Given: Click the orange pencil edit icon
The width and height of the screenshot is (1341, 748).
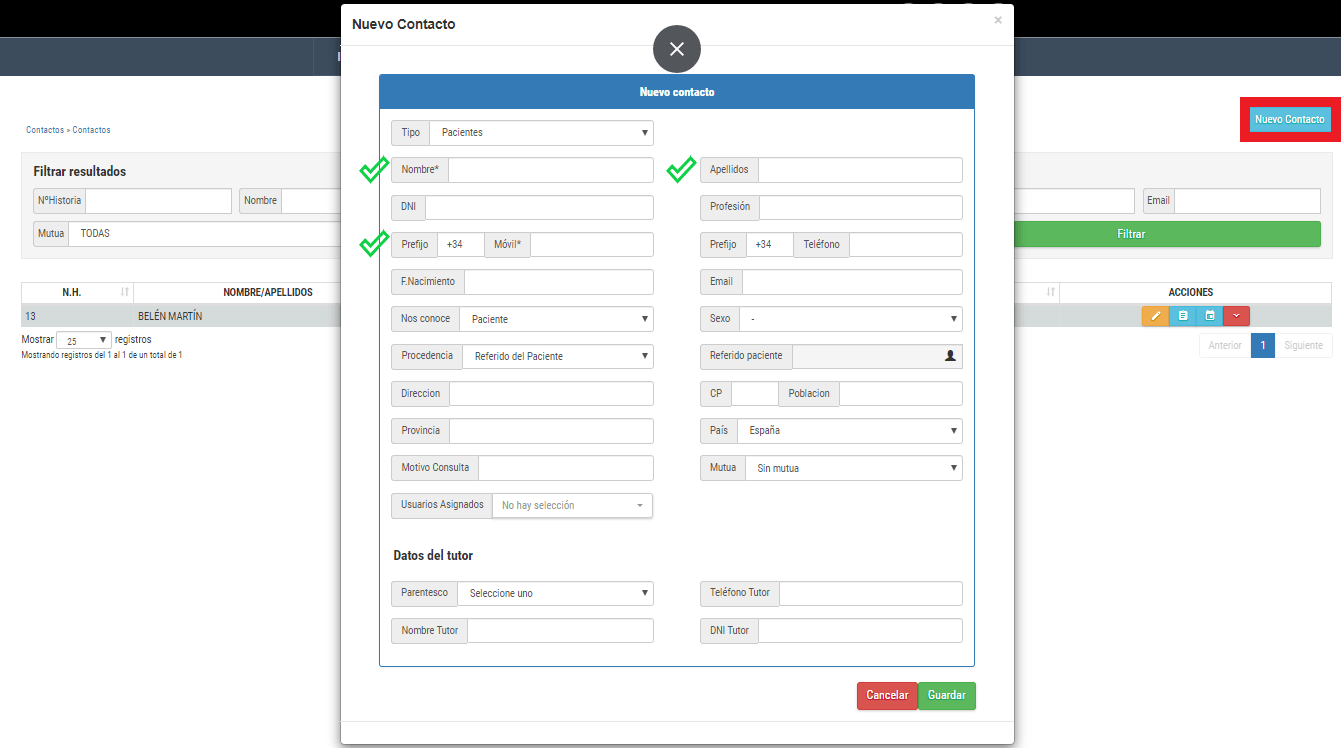Looking at the screenshot, I should [1155, 316].
